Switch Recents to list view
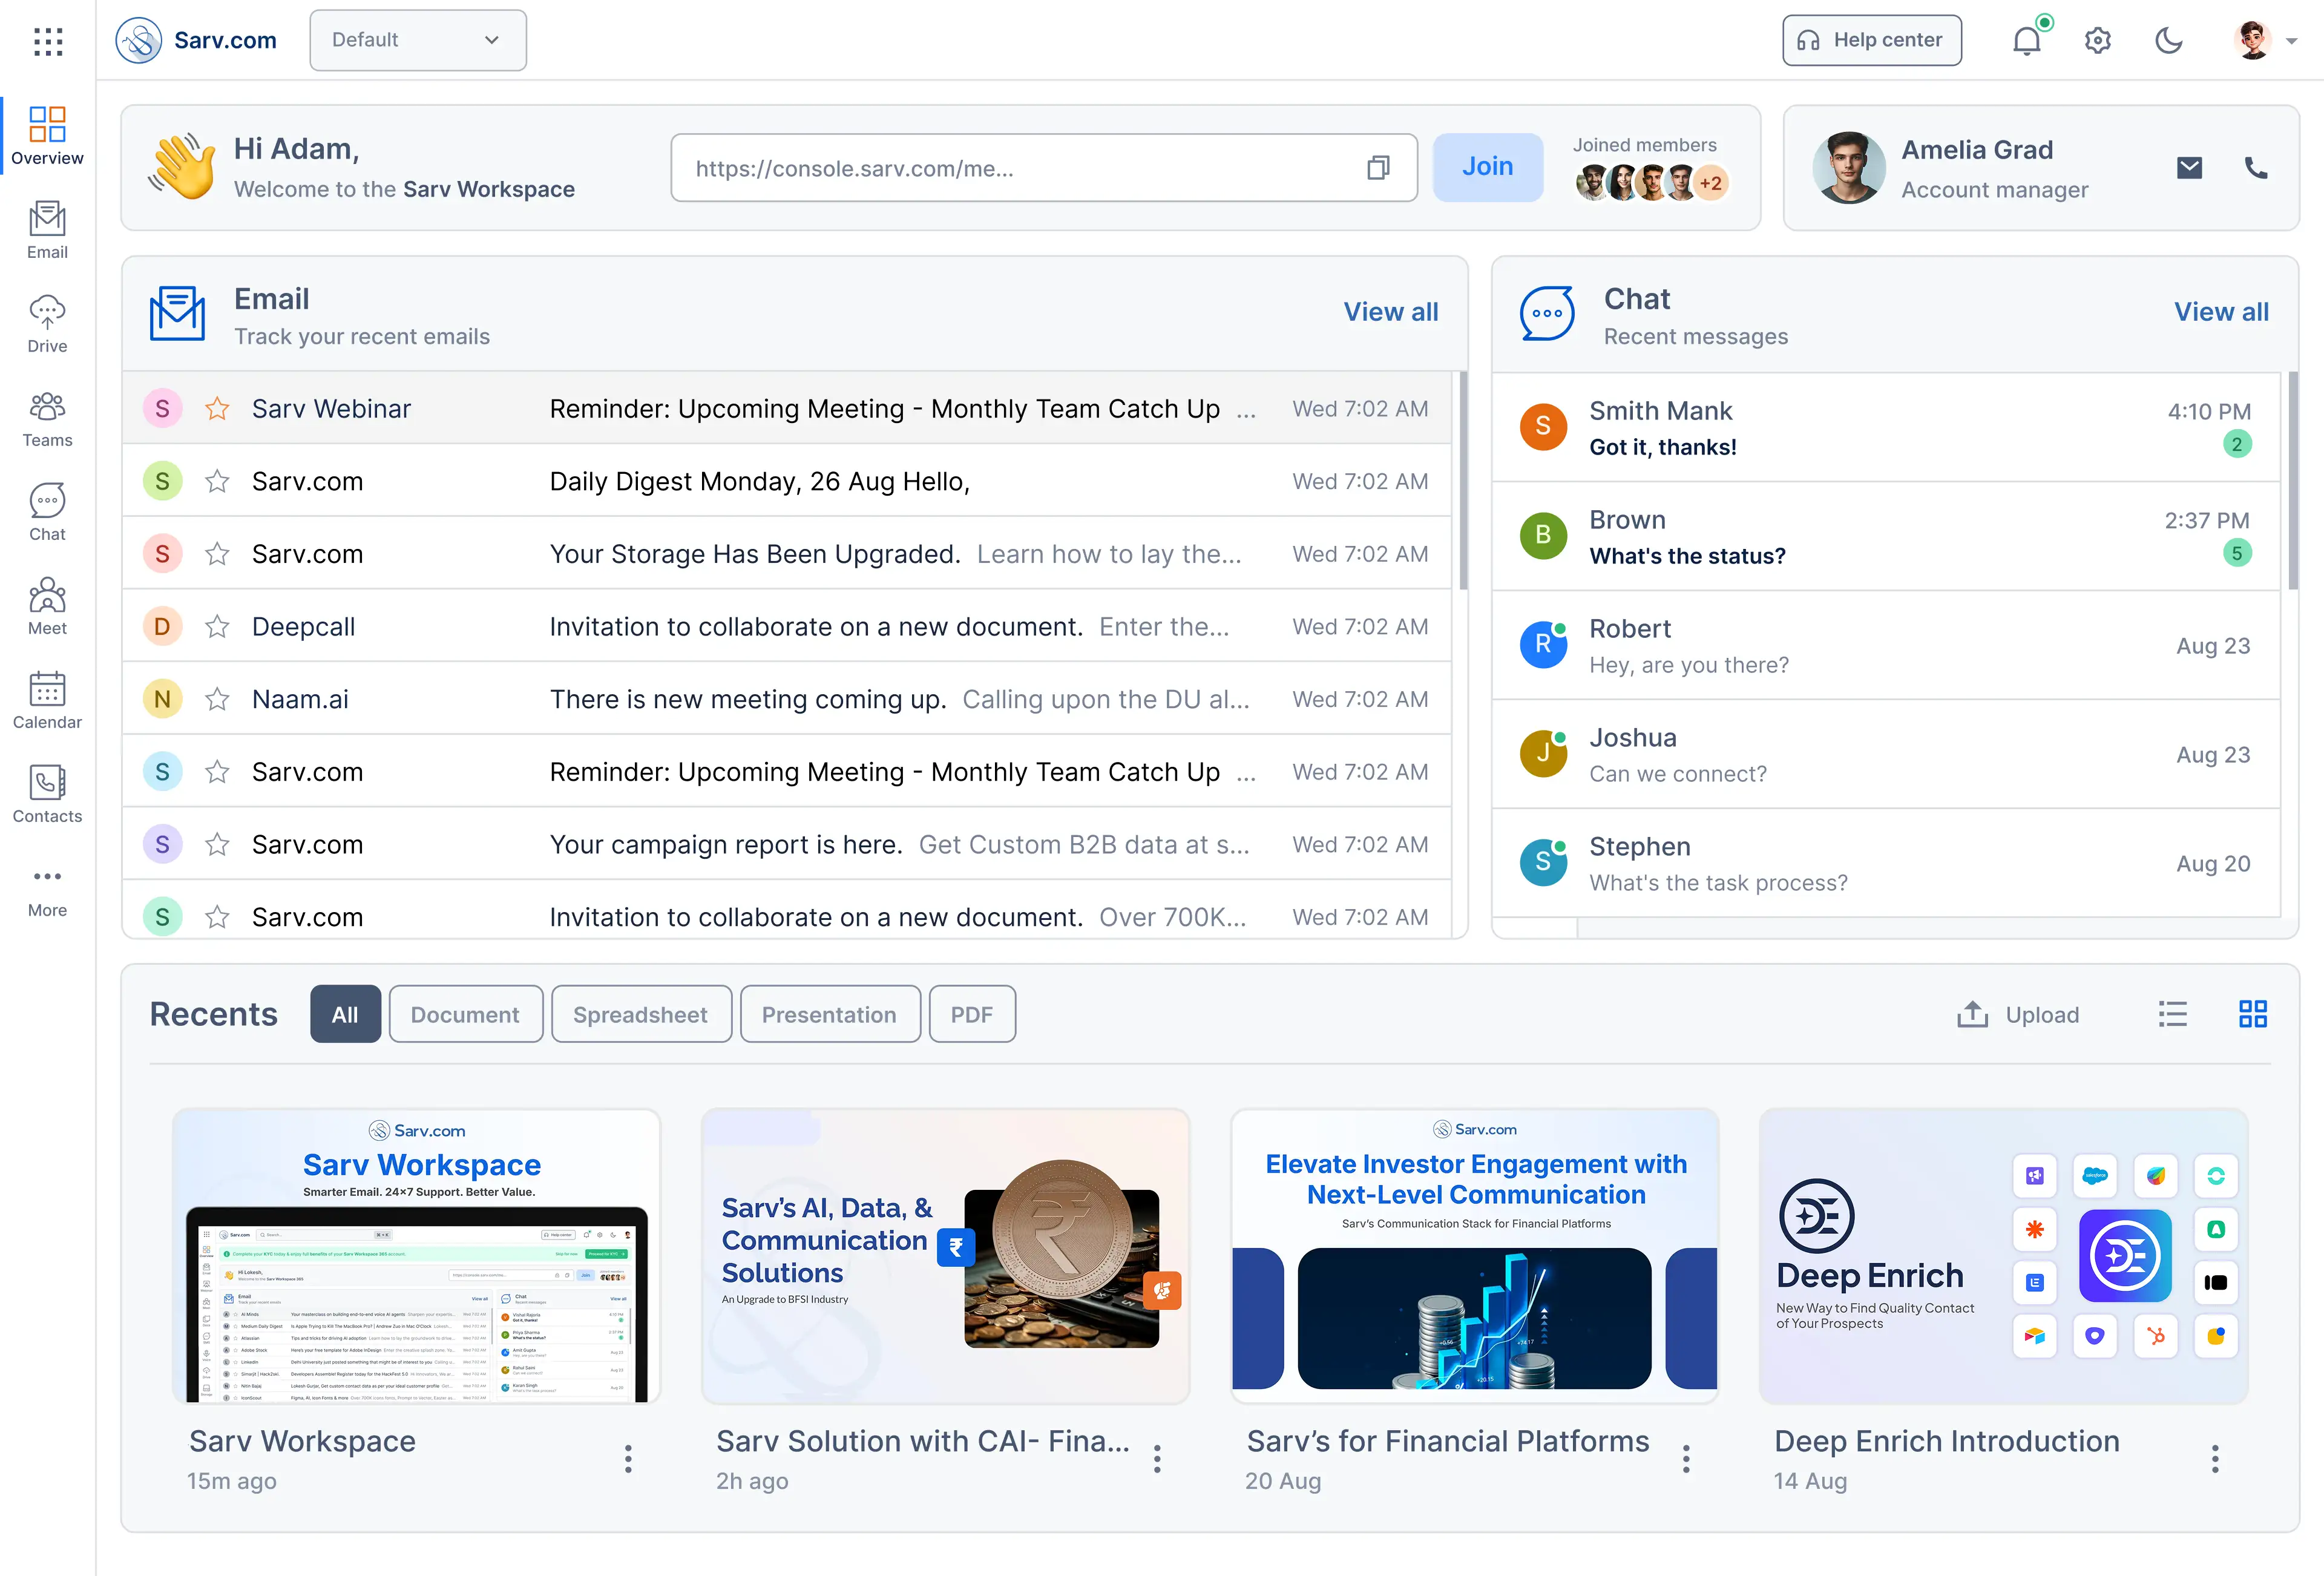The image size is (2324, 1576). [2172, 1014]
